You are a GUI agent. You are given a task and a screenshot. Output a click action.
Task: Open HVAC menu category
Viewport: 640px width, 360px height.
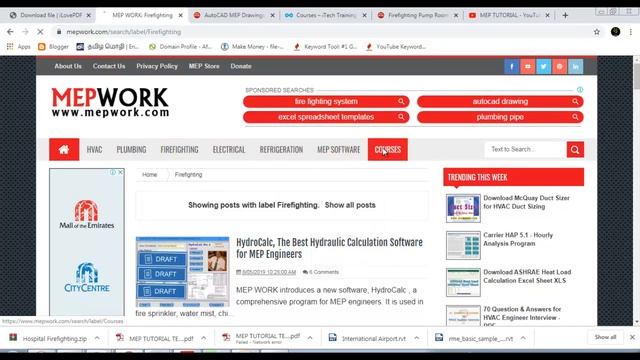(x=94, y=149)
